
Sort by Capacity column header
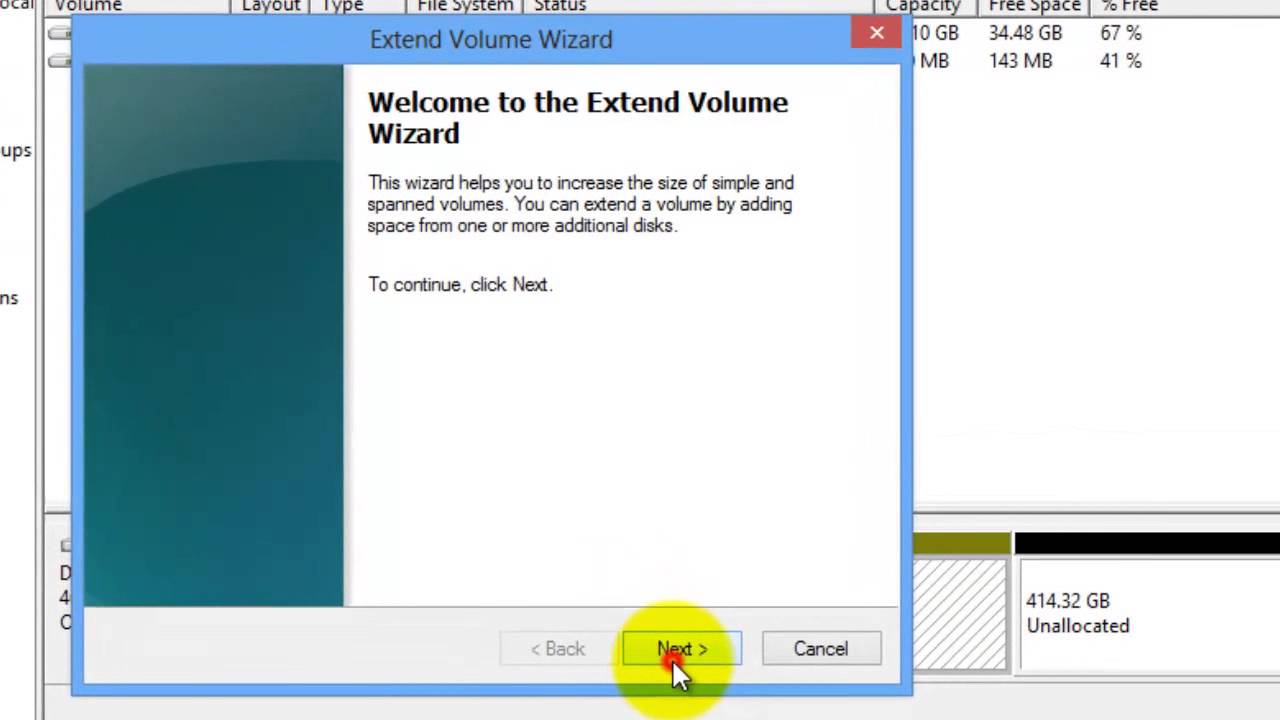click(923, 6)
